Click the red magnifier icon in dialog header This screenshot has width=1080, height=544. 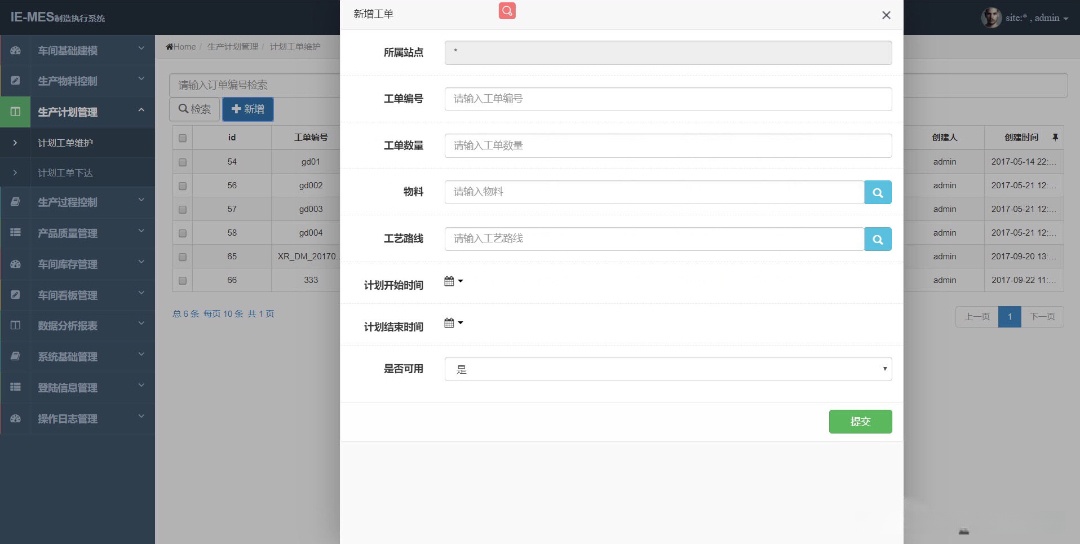click(507, 10)
